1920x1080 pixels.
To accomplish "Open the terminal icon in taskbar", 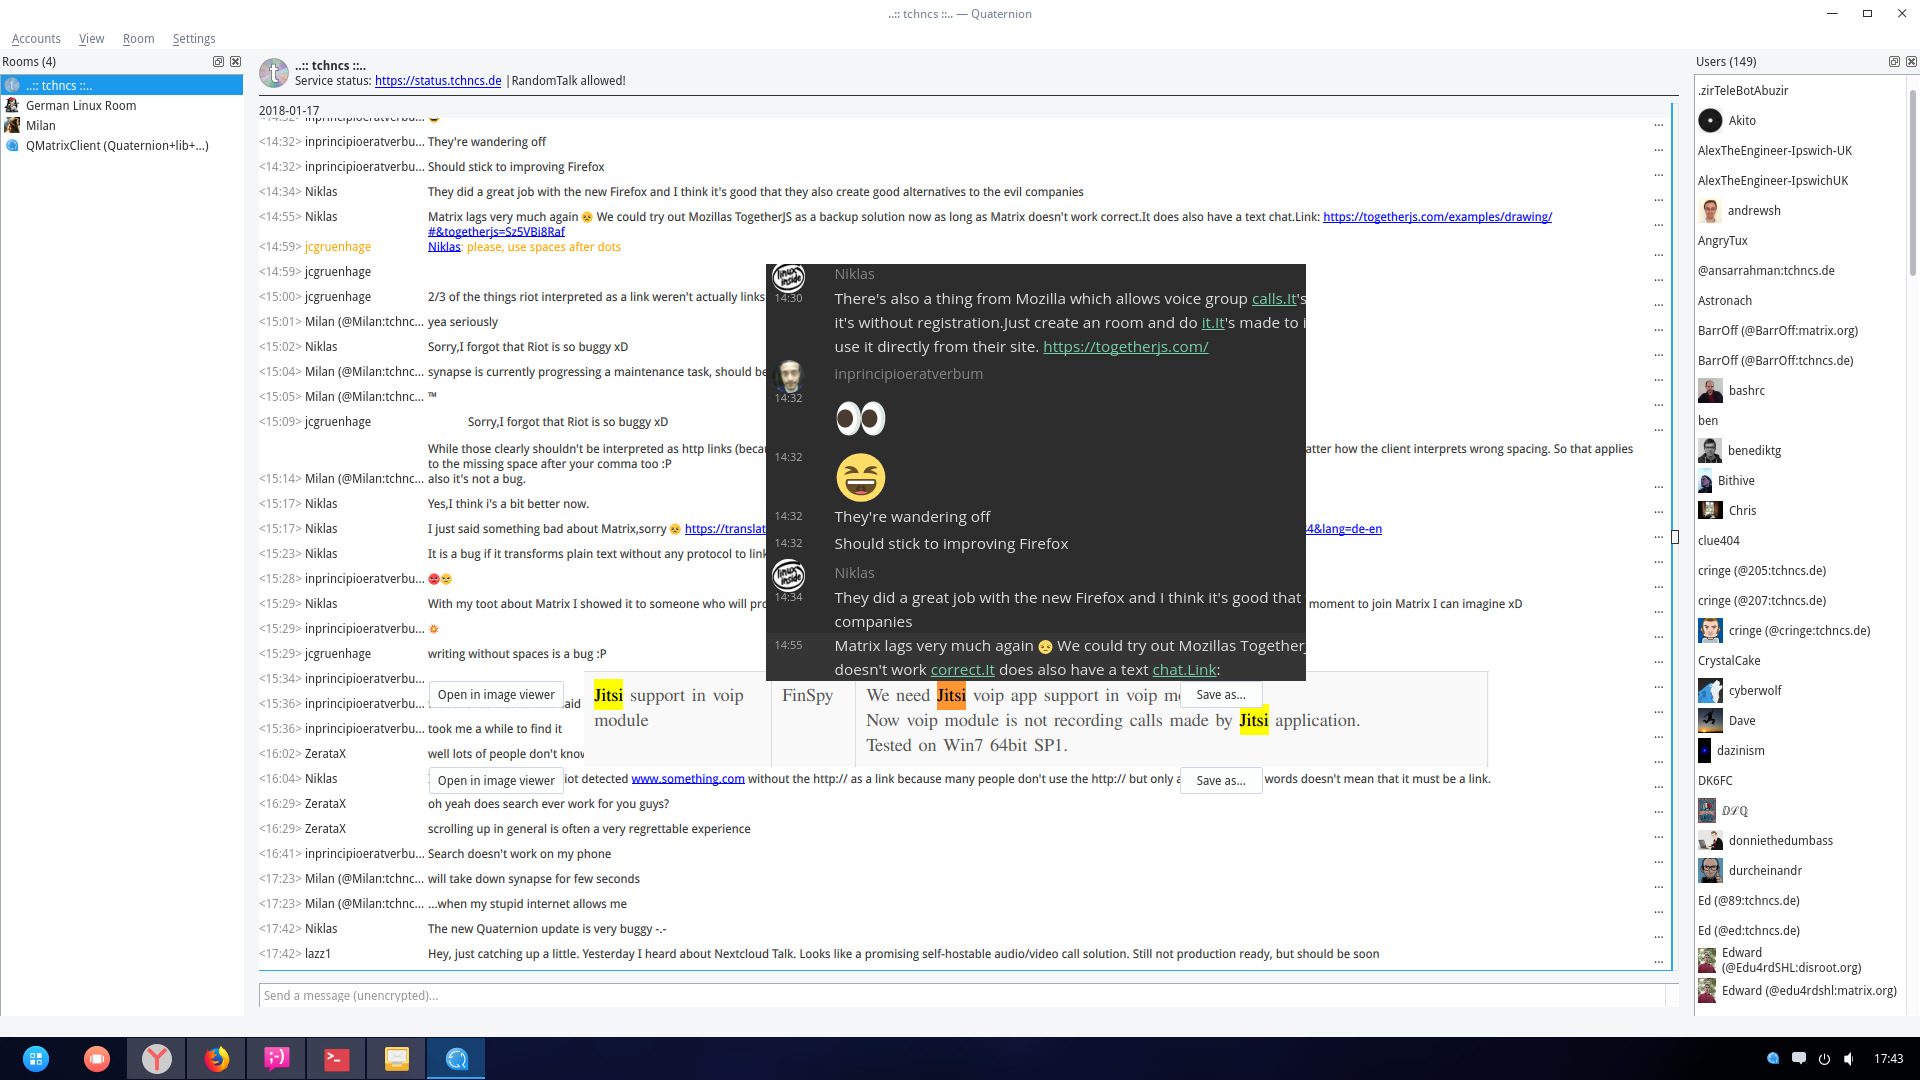I will [x=337, y=1058].
